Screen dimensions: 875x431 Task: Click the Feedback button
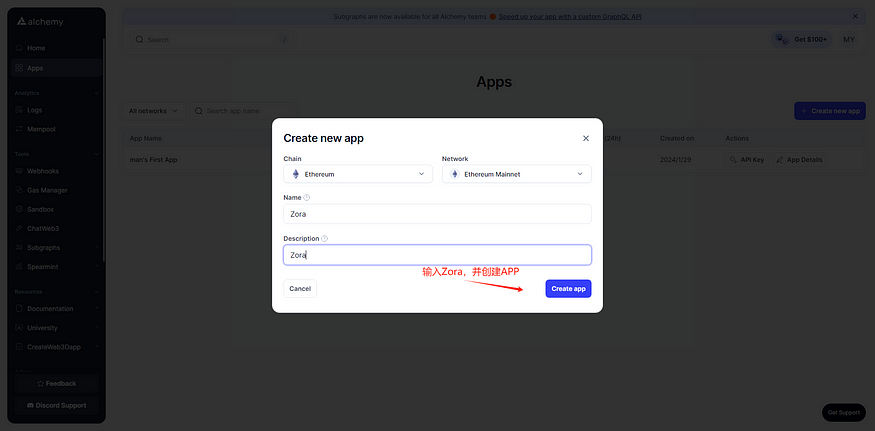point(56,384)
